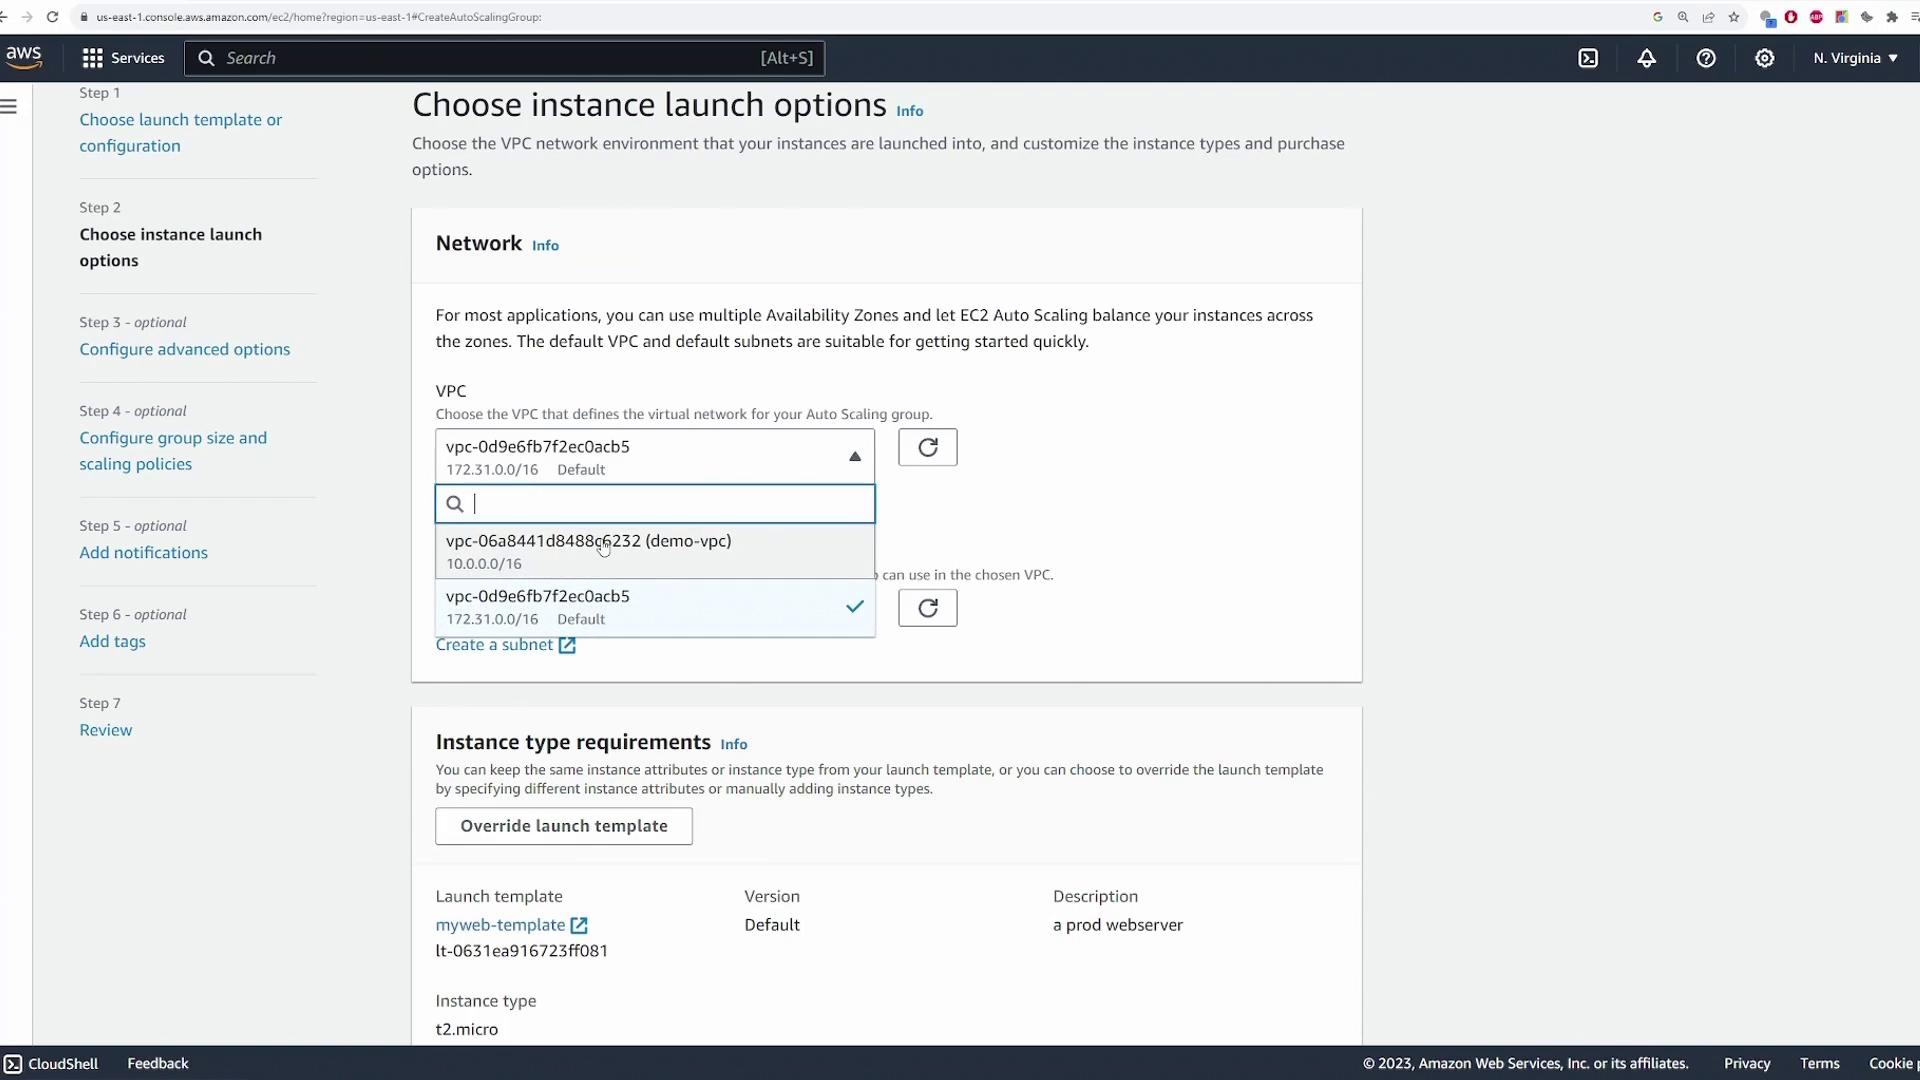Click the AWS search bar
Image resolution: width=1920 pixels, height=1080 pixels.
(x=503, y=58)
